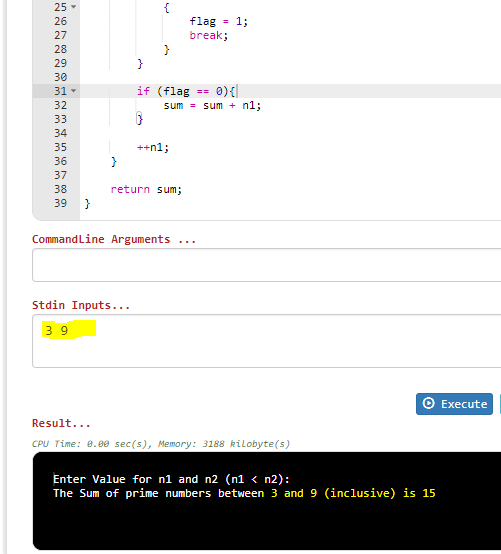Click the play icon inside Execute button

pyautogui.click(x=428, y=403)
